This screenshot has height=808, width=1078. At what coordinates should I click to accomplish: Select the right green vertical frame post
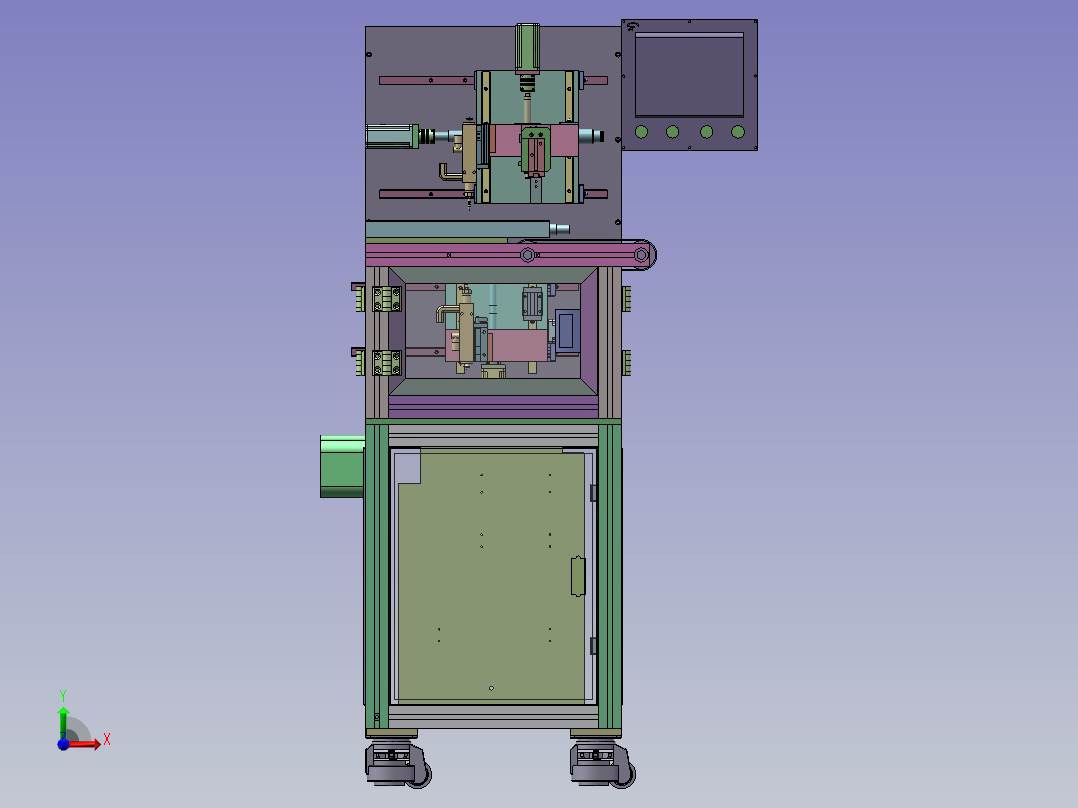(x=610, y=576)
